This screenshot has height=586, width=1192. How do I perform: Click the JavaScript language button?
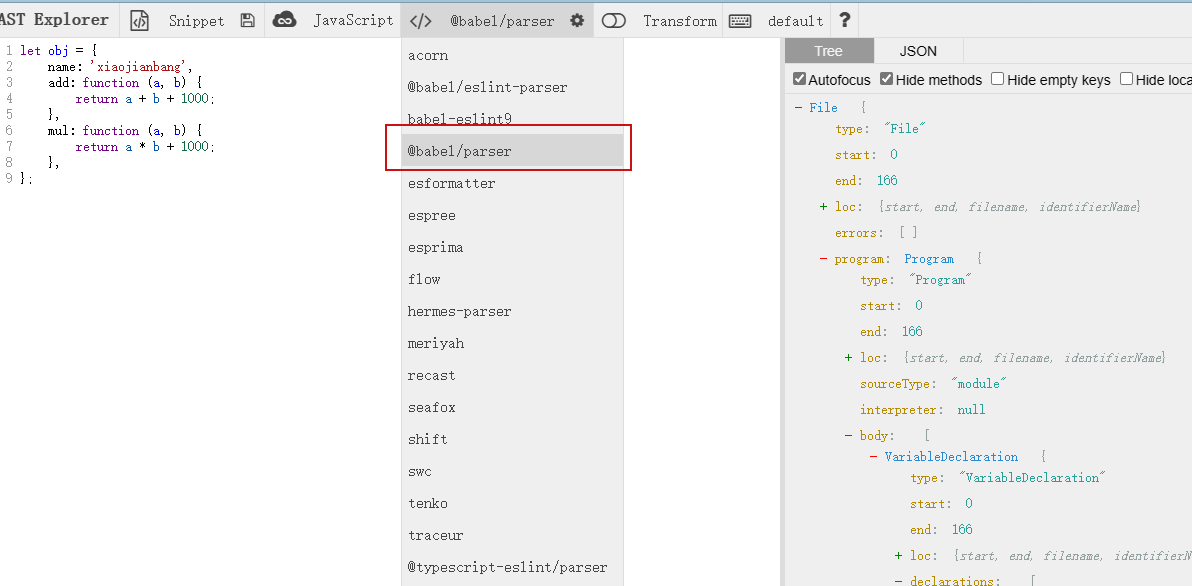(x=353, y=20)
